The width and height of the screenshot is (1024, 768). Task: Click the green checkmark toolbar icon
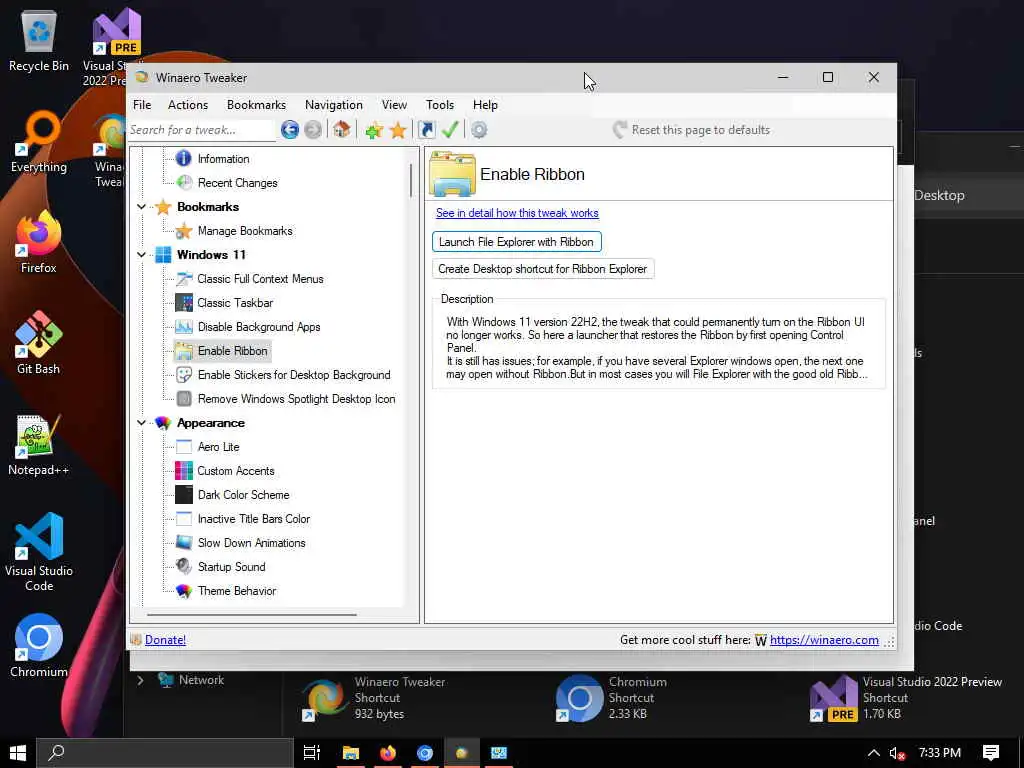tap(450, 130)
